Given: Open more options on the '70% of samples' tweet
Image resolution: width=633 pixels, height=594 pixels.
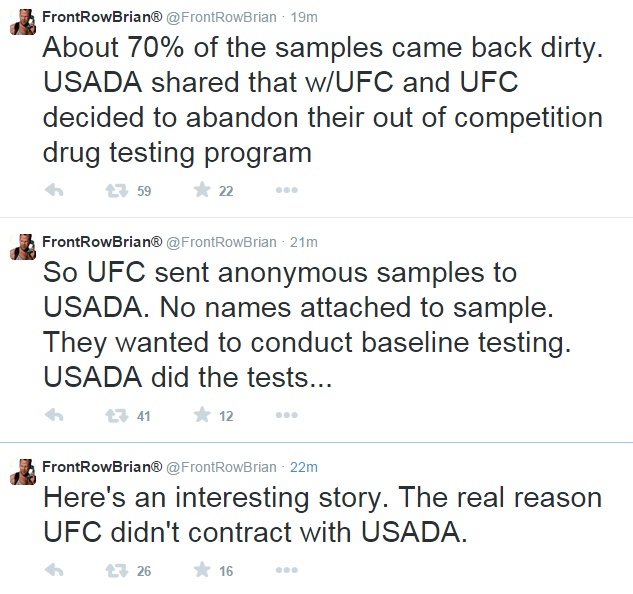Looking at the screenshot, I should (286, 190).
